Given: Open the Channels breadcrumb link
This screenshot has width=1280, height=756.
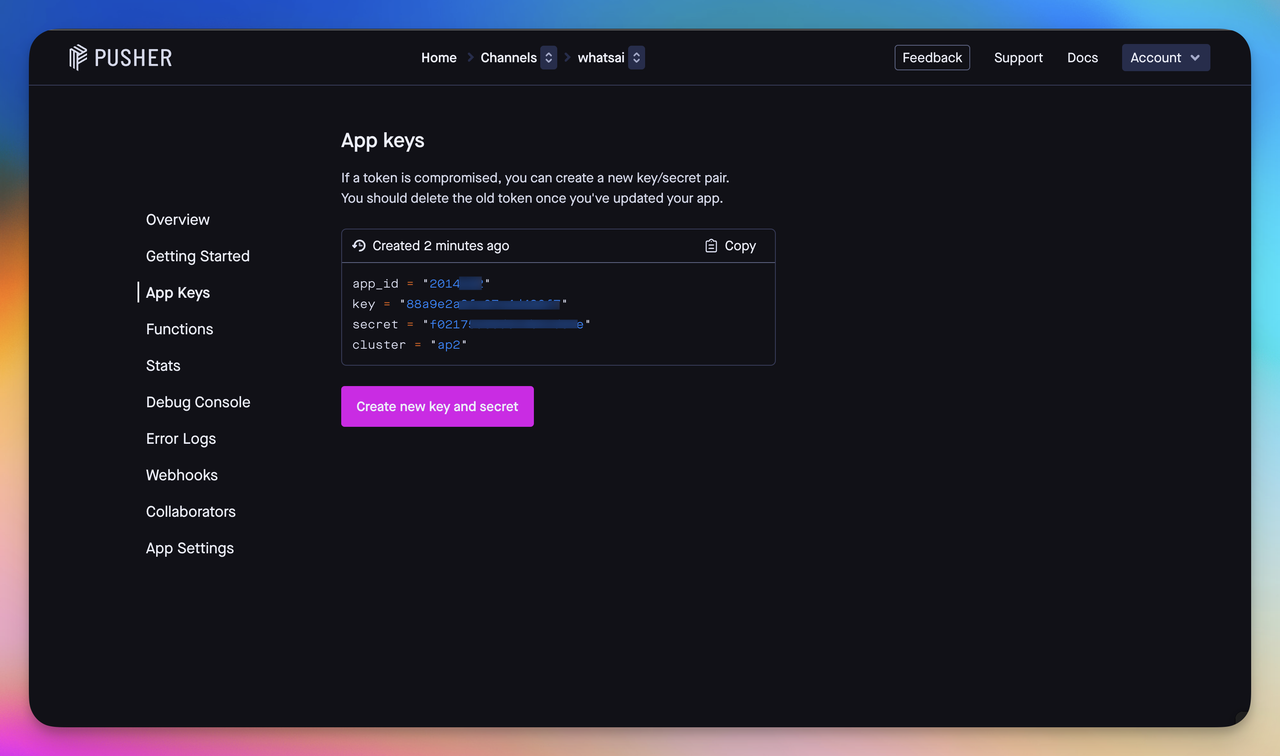Looking at the screenshot, I should click(x=508, y=58).
